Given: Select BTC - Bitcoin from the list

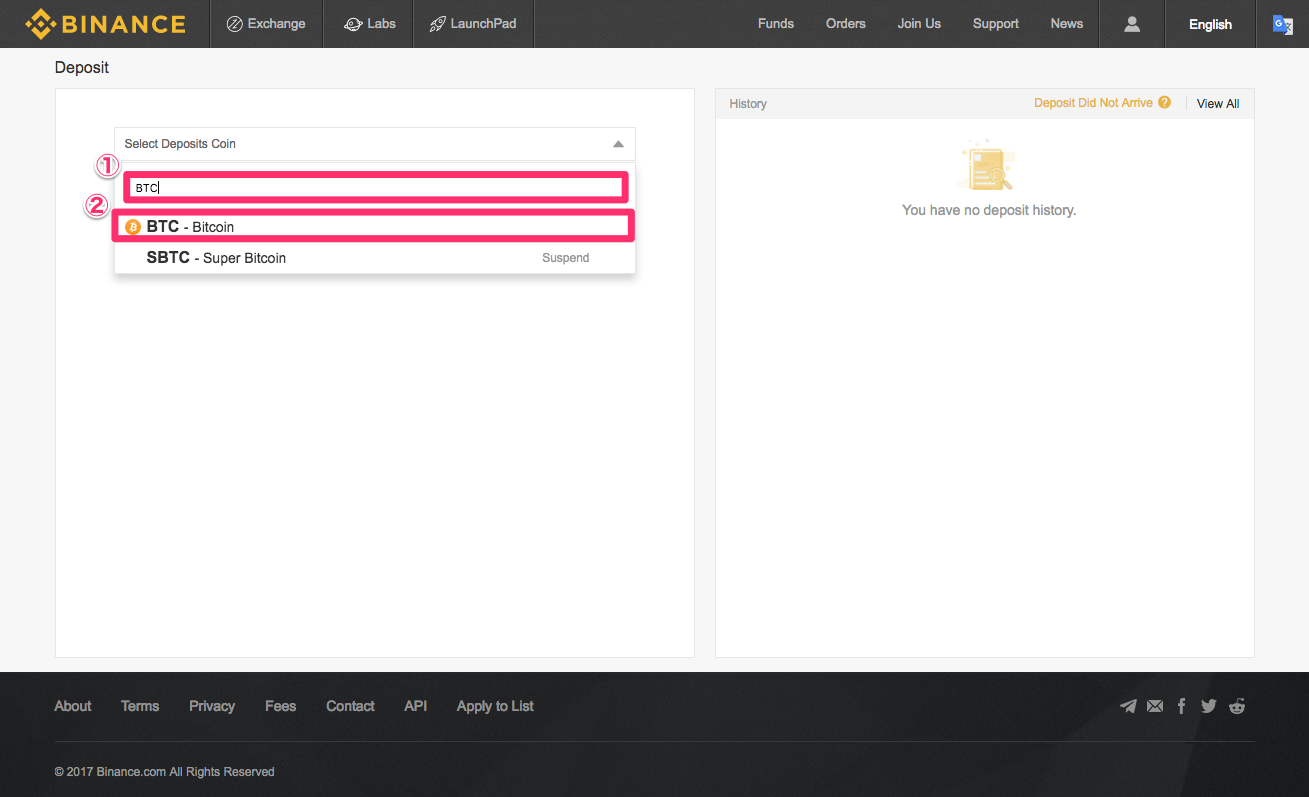Looking at the screenshot, I should coord(374,227).
